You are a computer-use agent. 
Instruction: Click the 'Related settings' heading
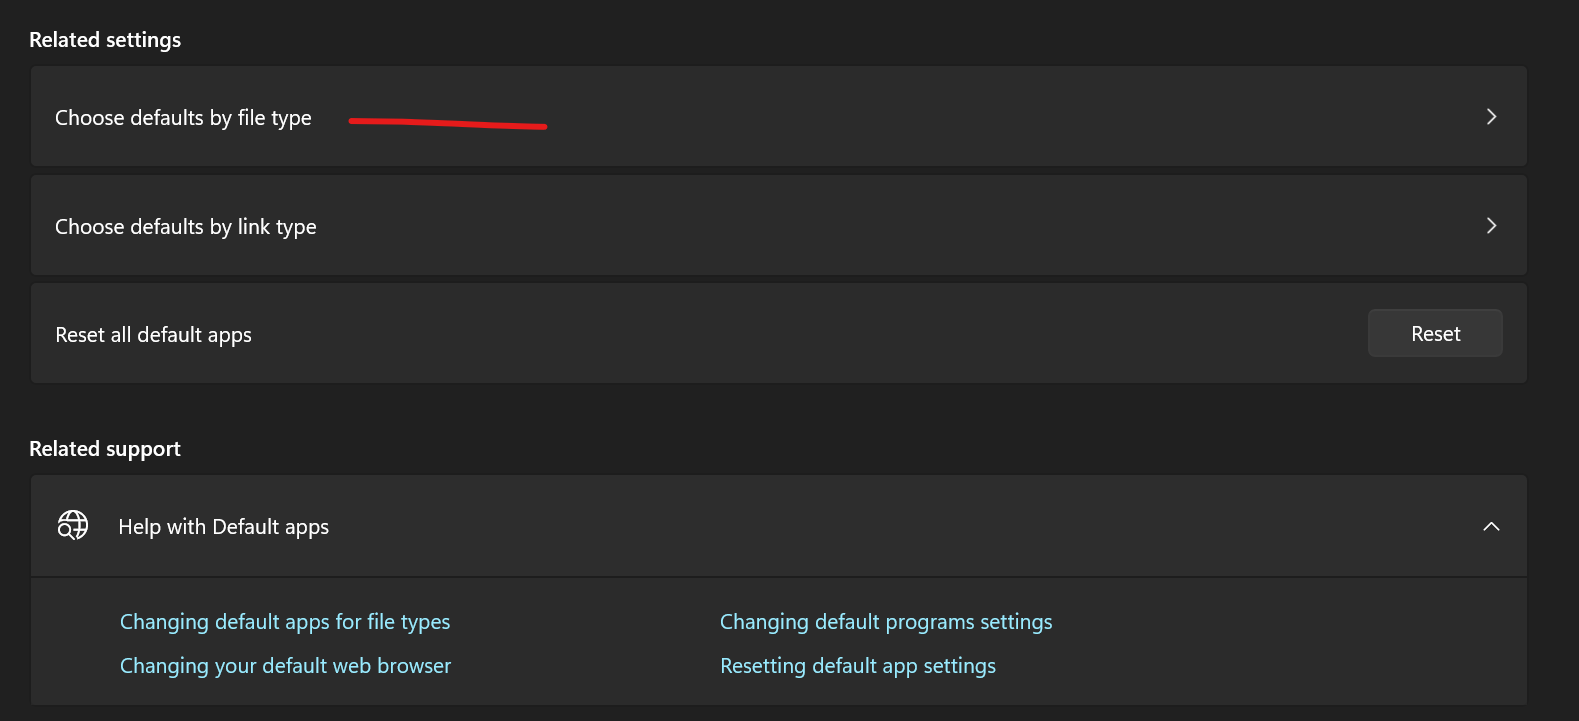click(105, 40)
